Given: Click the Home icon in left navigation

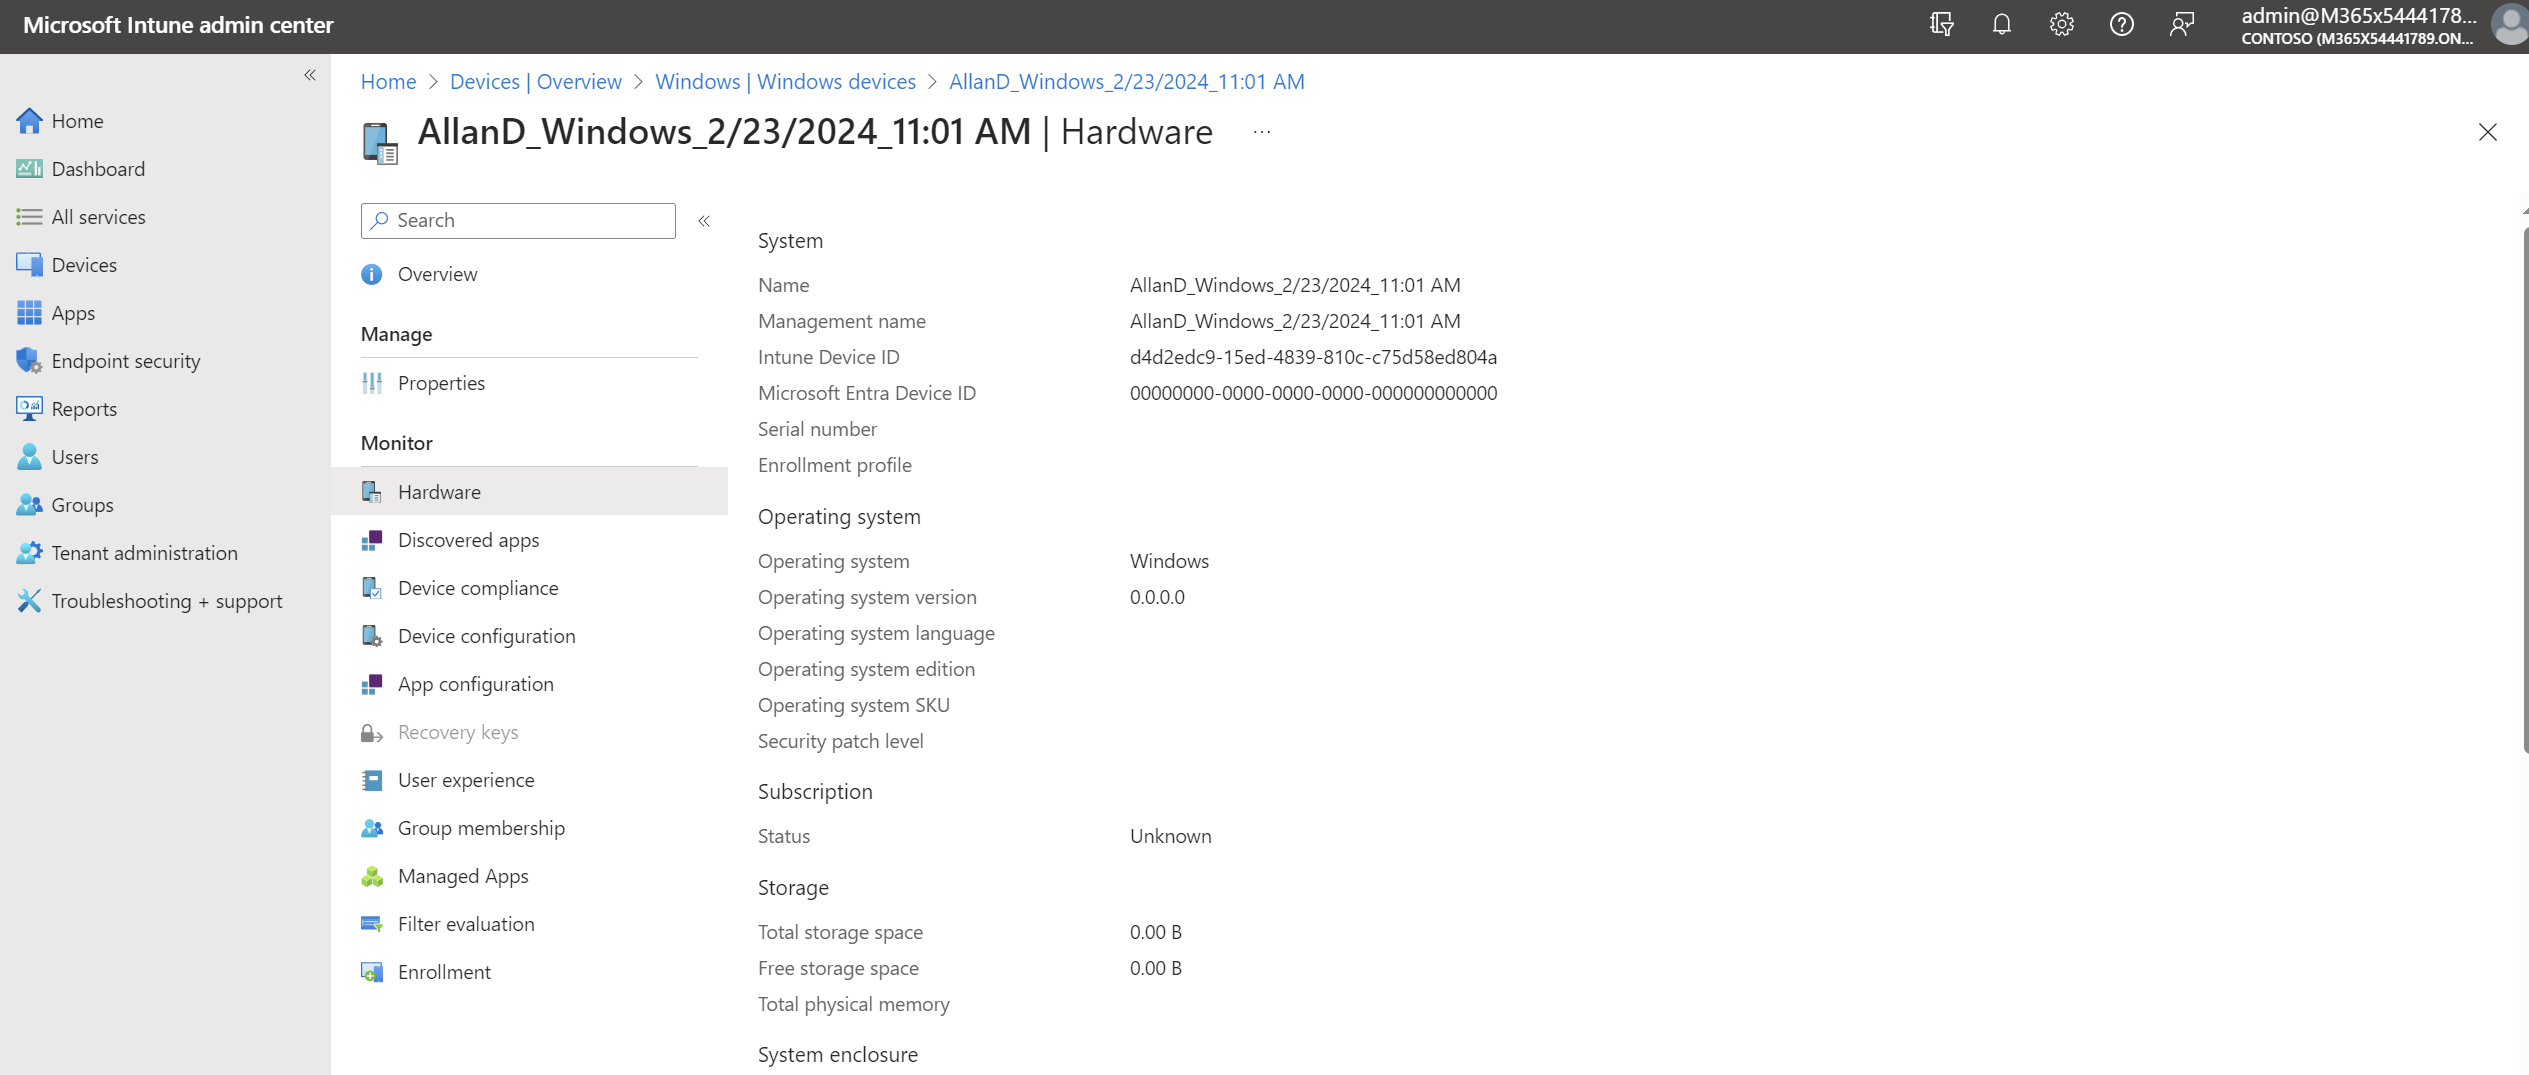Looking at the screenshot, I should pos(29,121).
